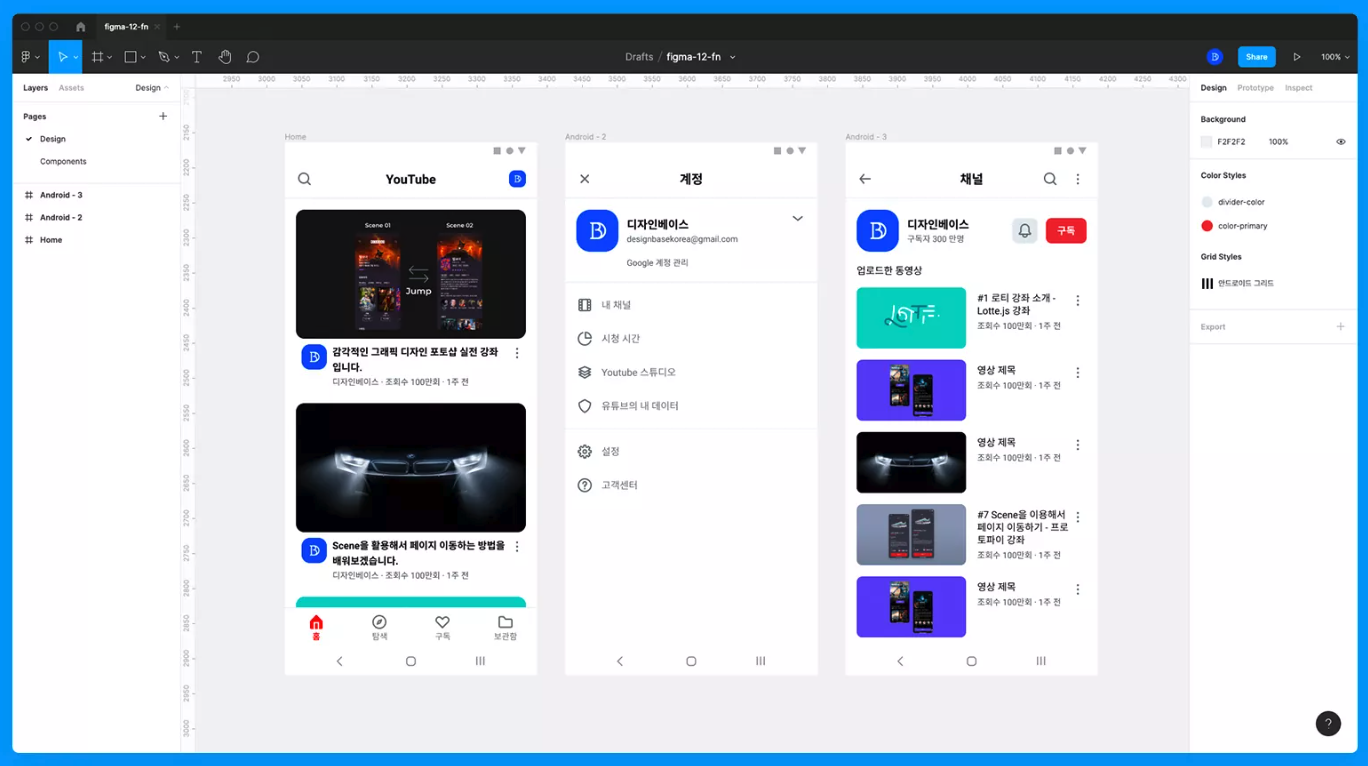Open the Figma main menu icon
This screenshot has height=766, width=1368.
27,57
